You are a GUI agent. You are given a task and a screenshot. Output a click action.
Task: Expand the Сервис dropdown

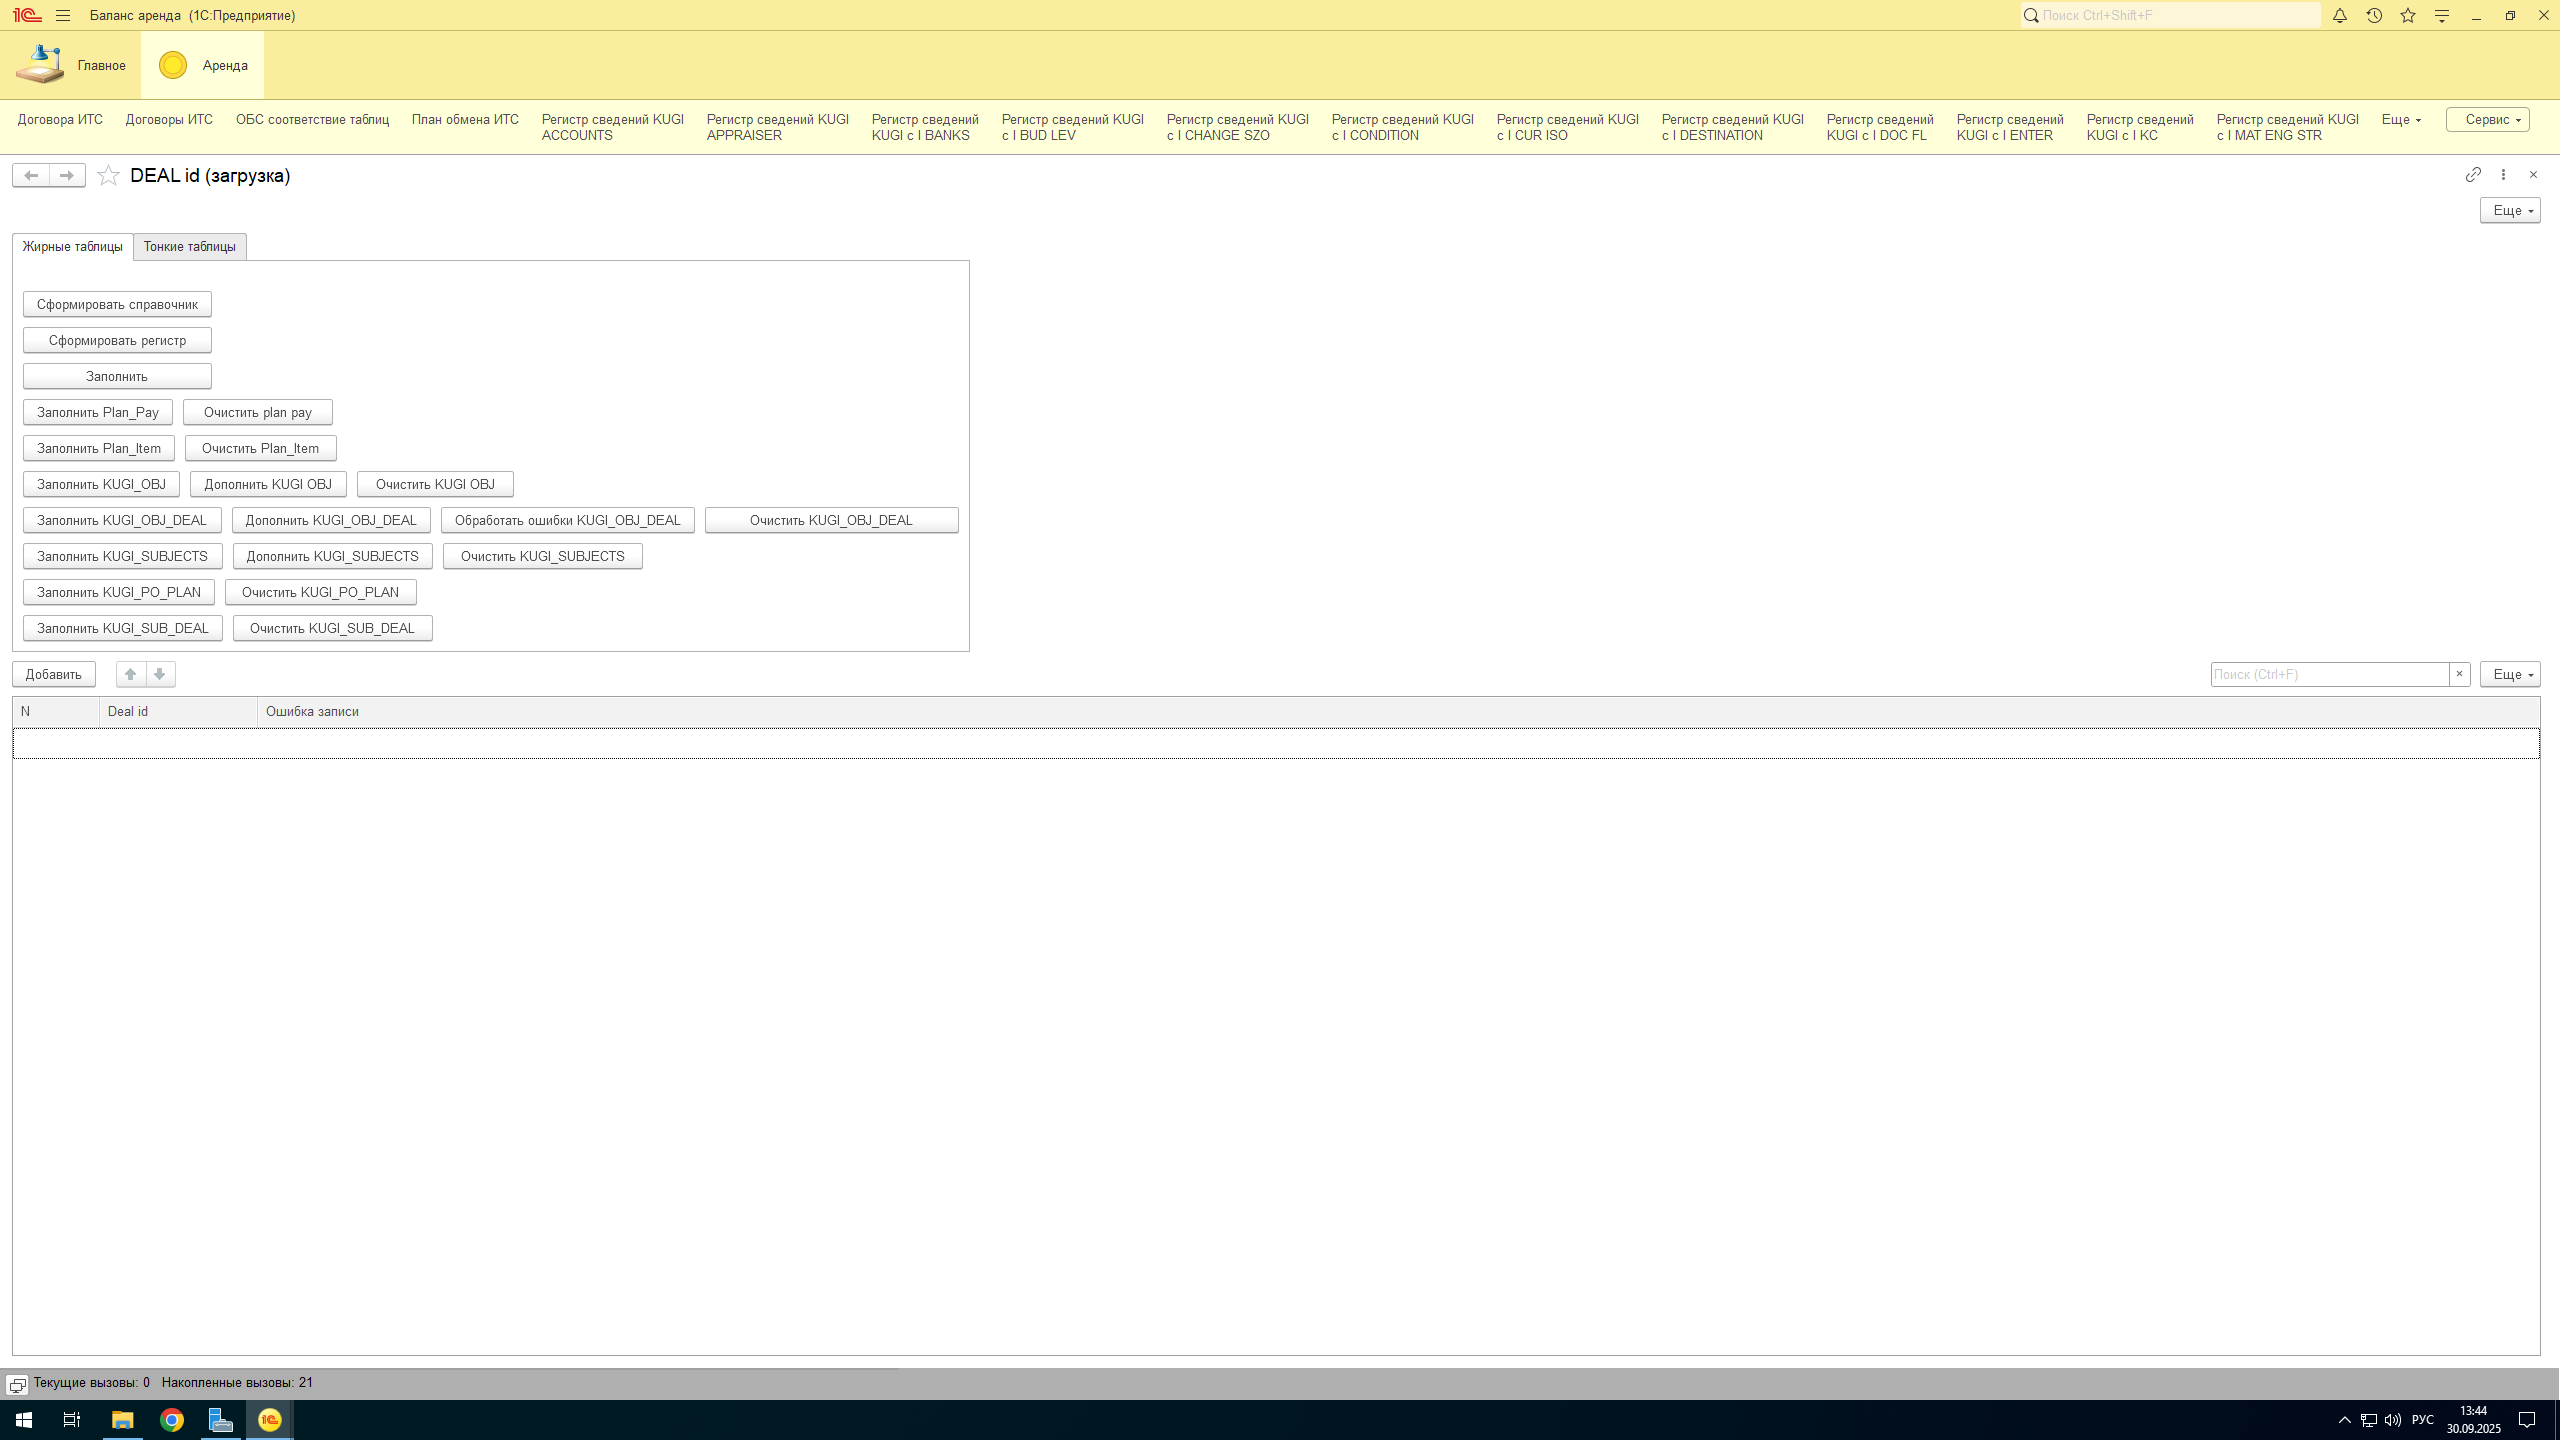click(x=2487, y=120)
